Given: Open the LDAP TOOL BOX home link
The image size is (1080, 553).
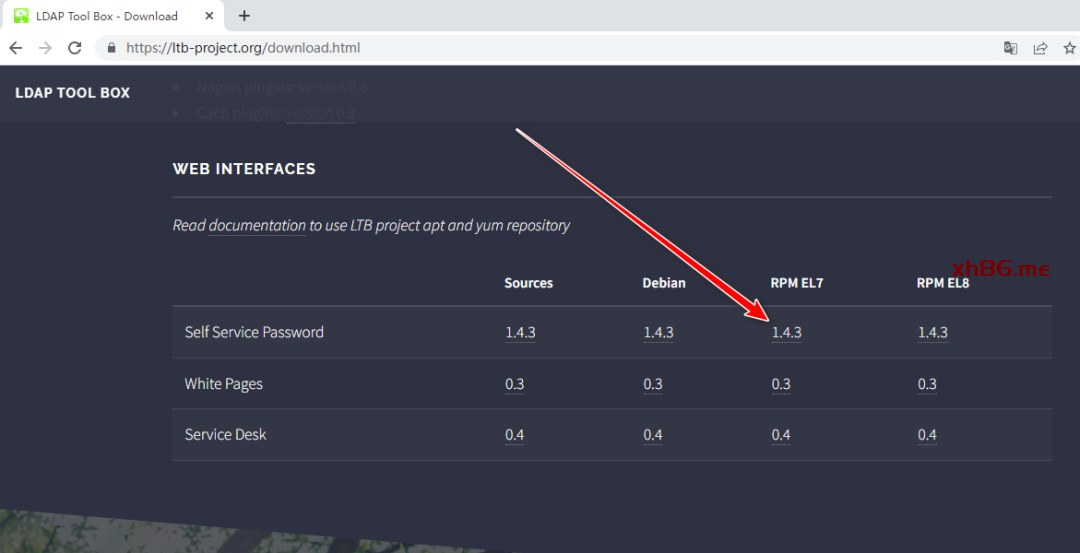Looking at the screenshot, I should tap(72, 93).
